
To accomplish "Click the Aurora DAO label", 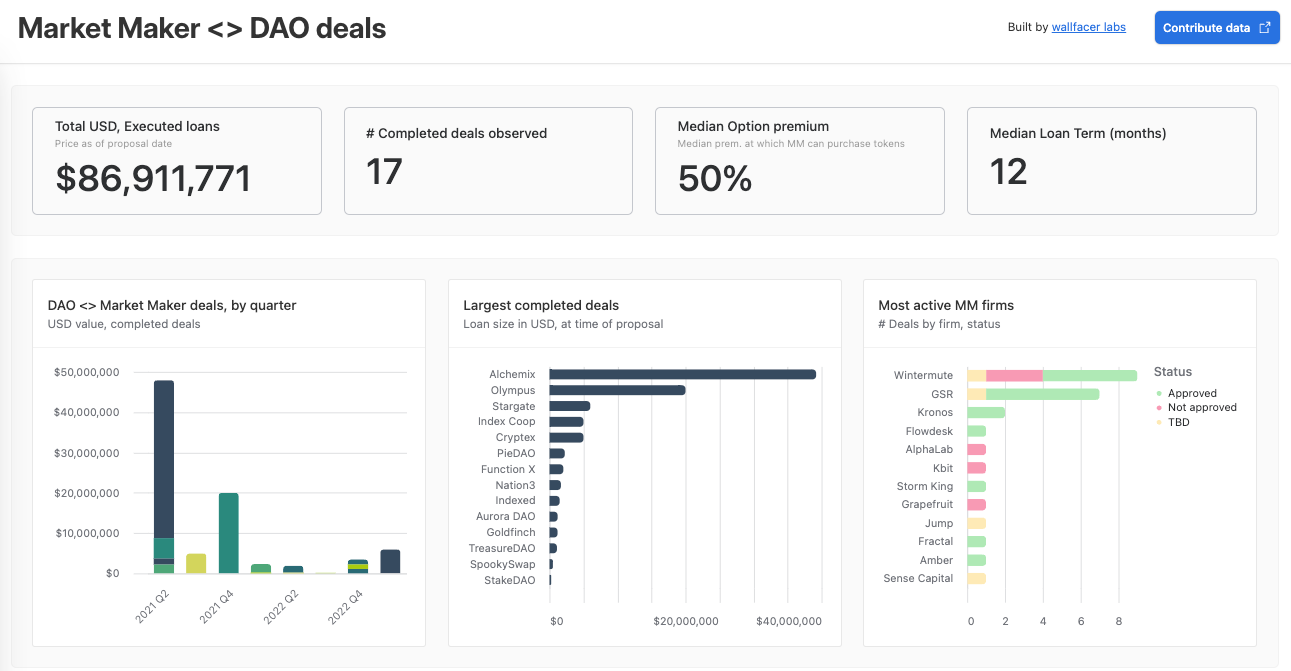I will pos(506,516).
